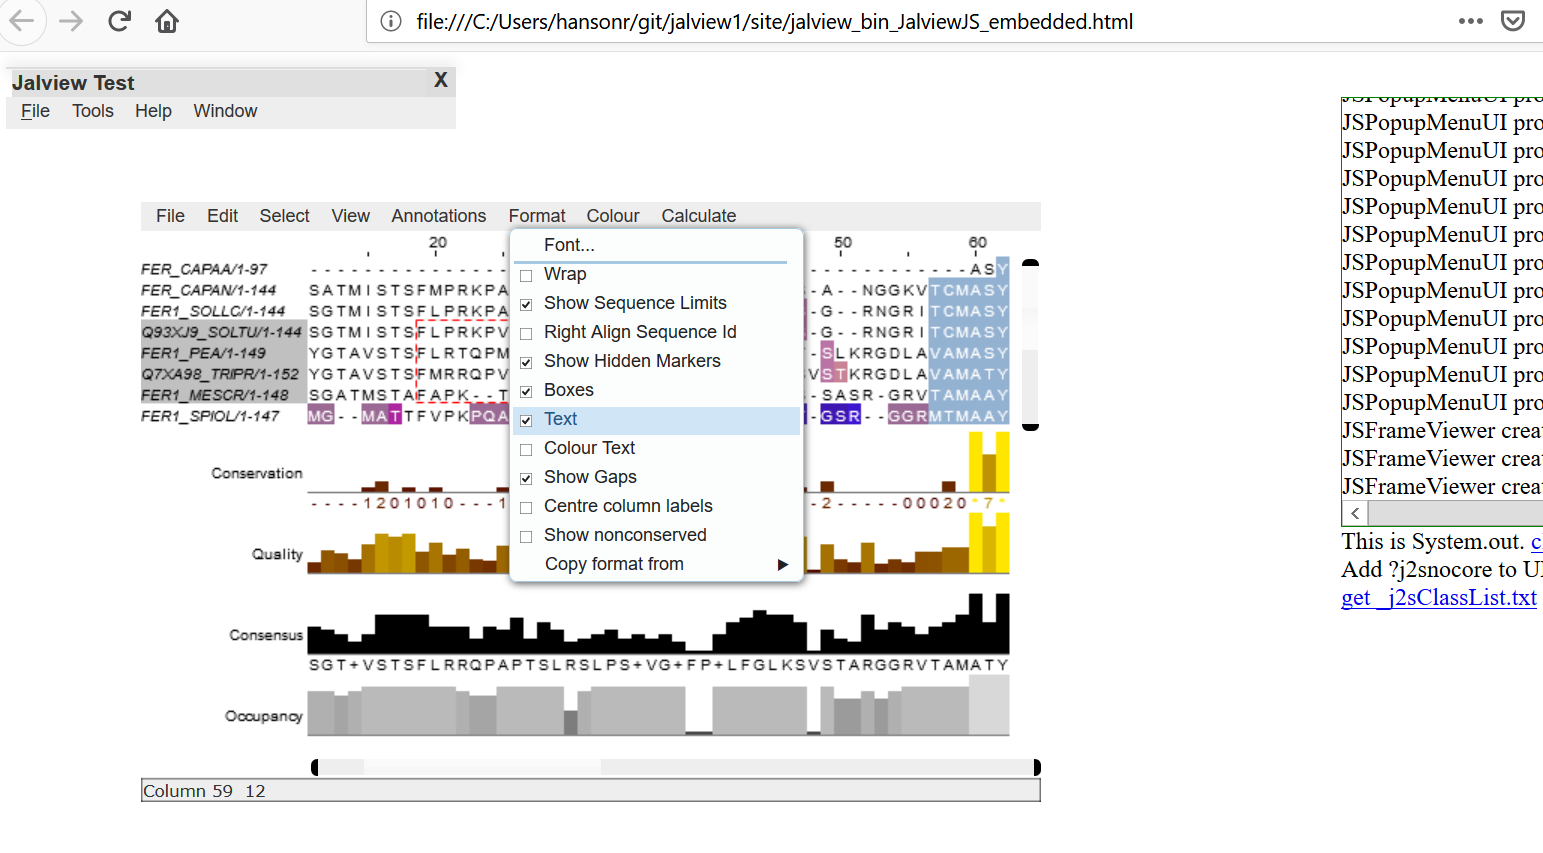1543x853 pixels.
Task: Click column 60 ruler marker
Action: click(978, 243)
